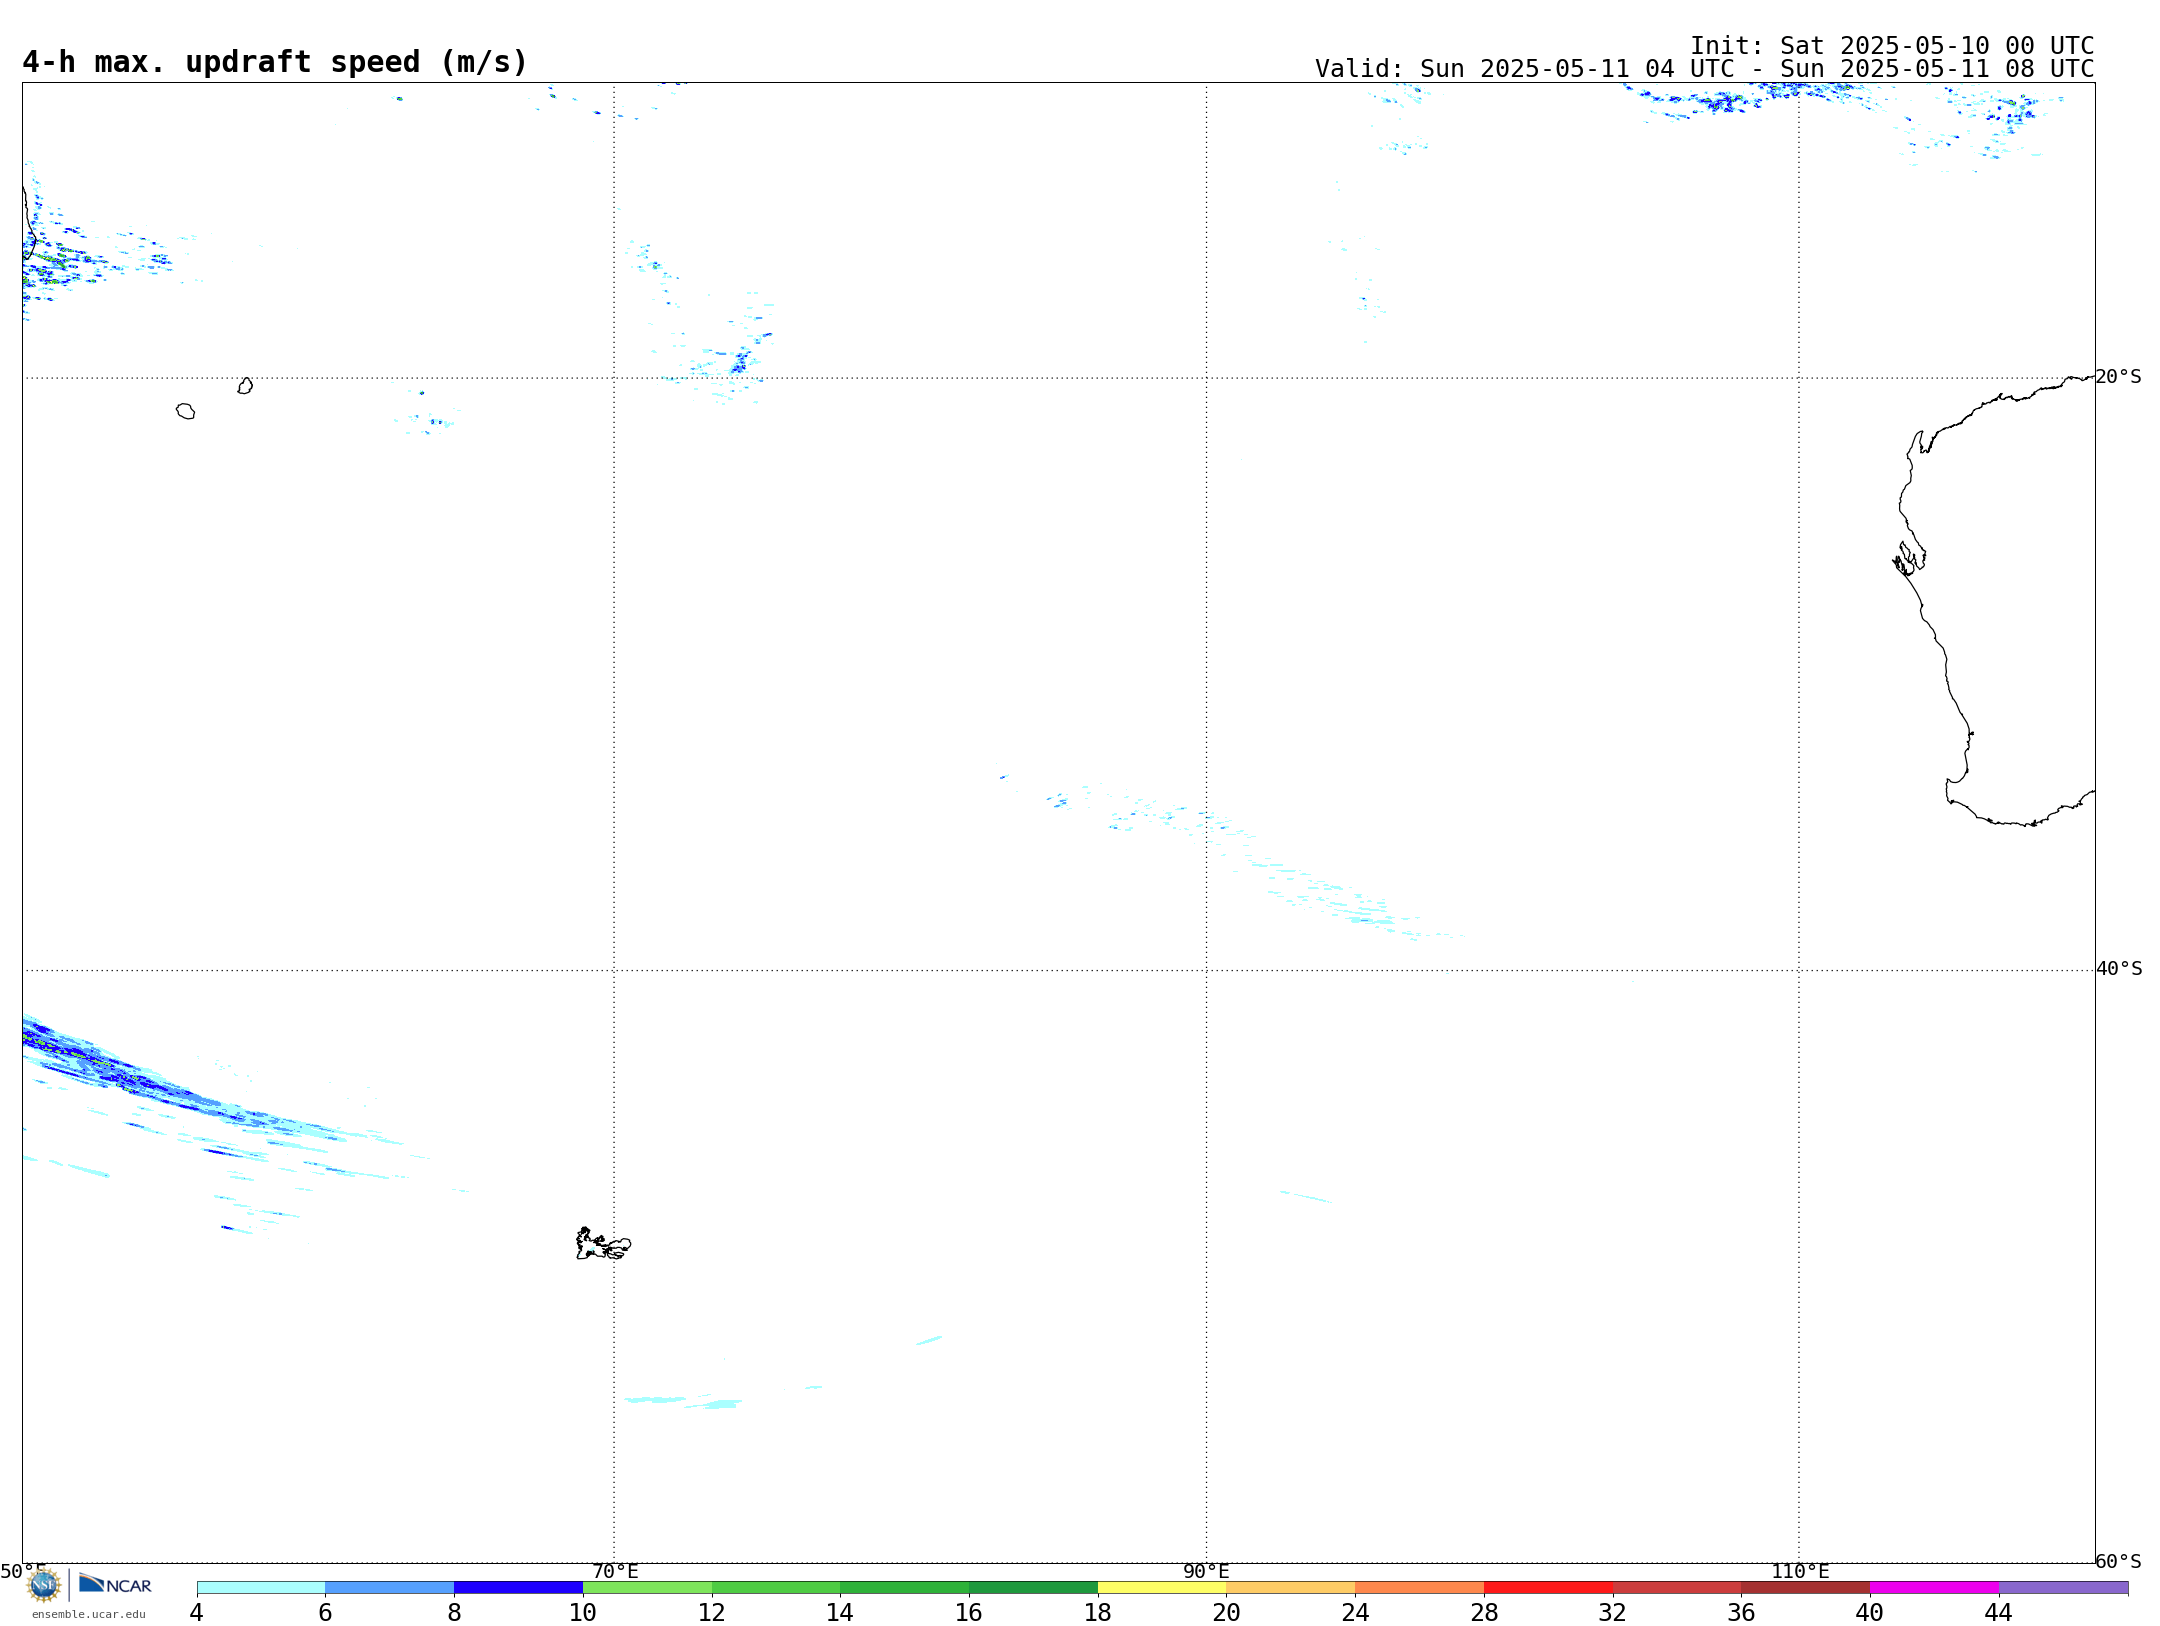Pick the yellow 18-20 colorbar segment

(x=1162, y=1588)
